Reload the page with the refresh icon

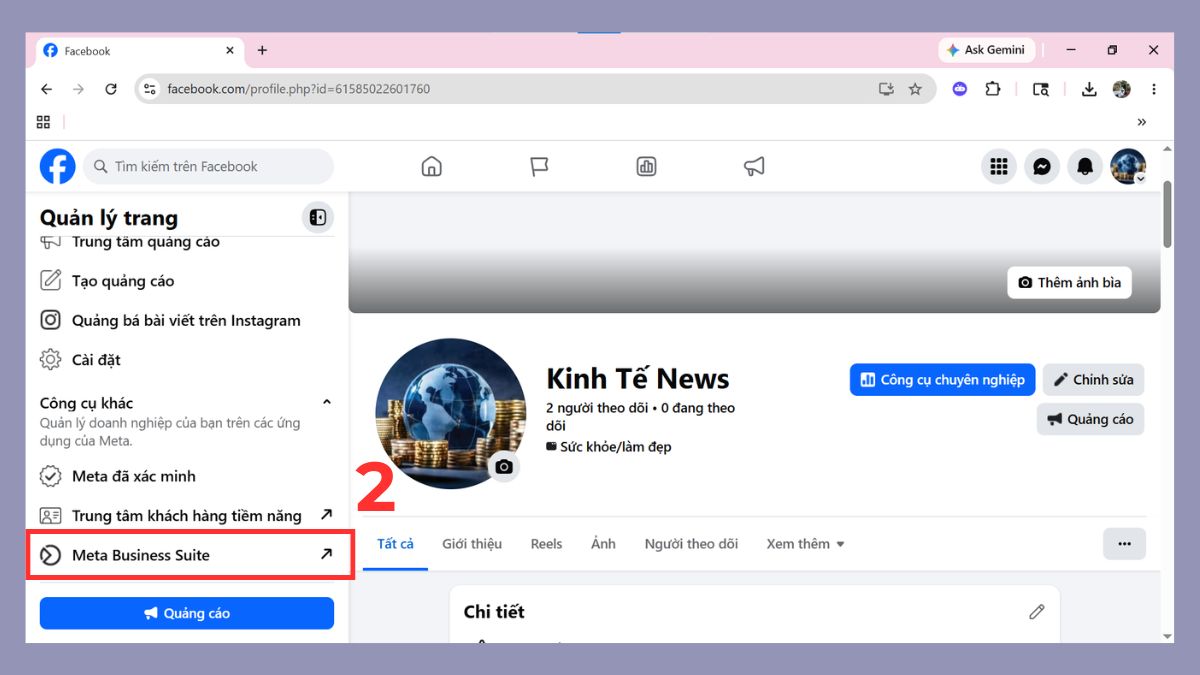coord(111,89)
